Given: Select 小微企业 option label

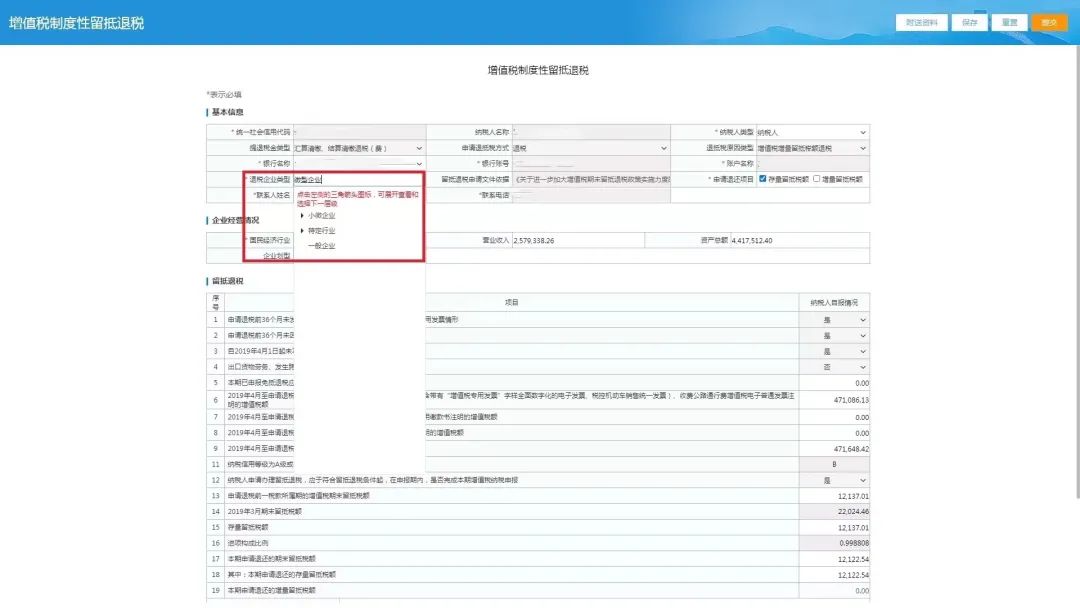Looking at the screenshot, I should click(x=321, y=216).
